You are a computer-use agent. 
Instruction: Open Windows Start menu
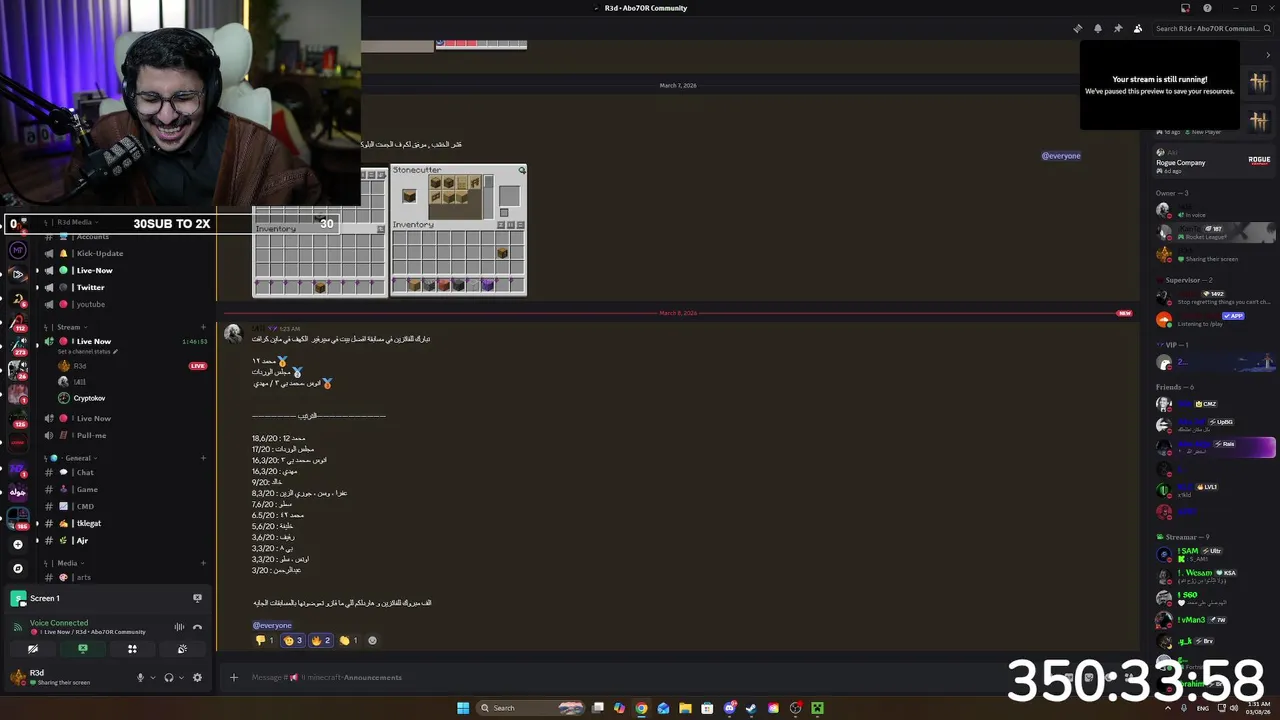[x=462, y=708]
